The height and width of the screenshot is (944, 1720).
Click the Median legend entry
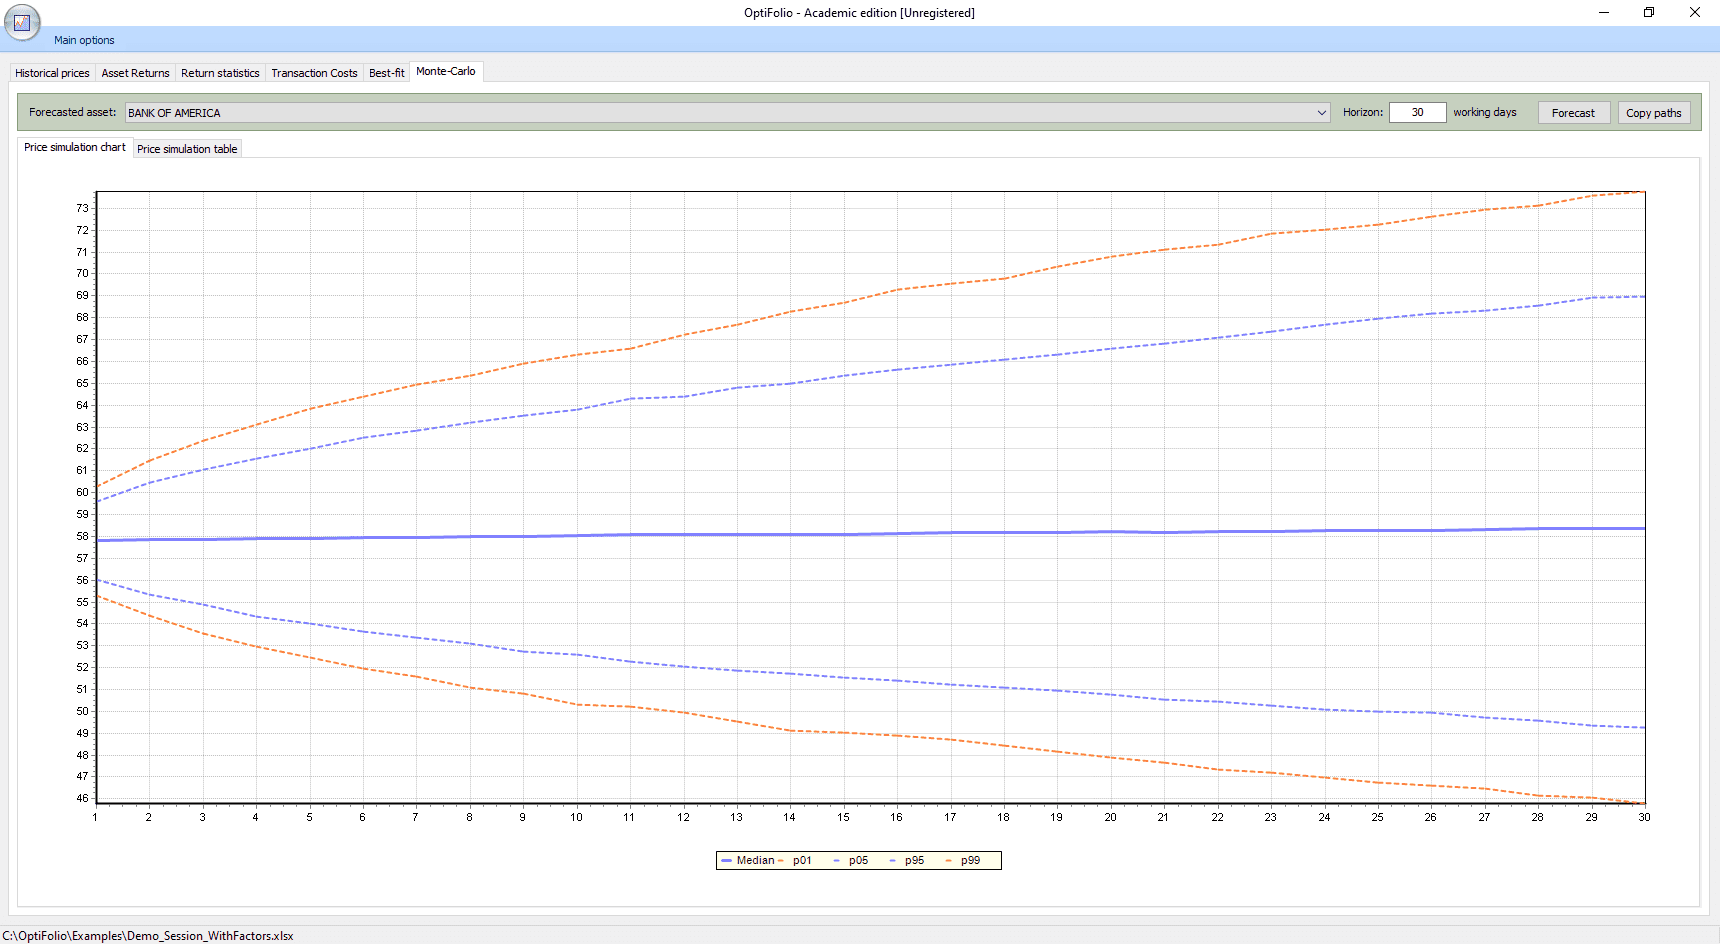[x=748, y=860]
